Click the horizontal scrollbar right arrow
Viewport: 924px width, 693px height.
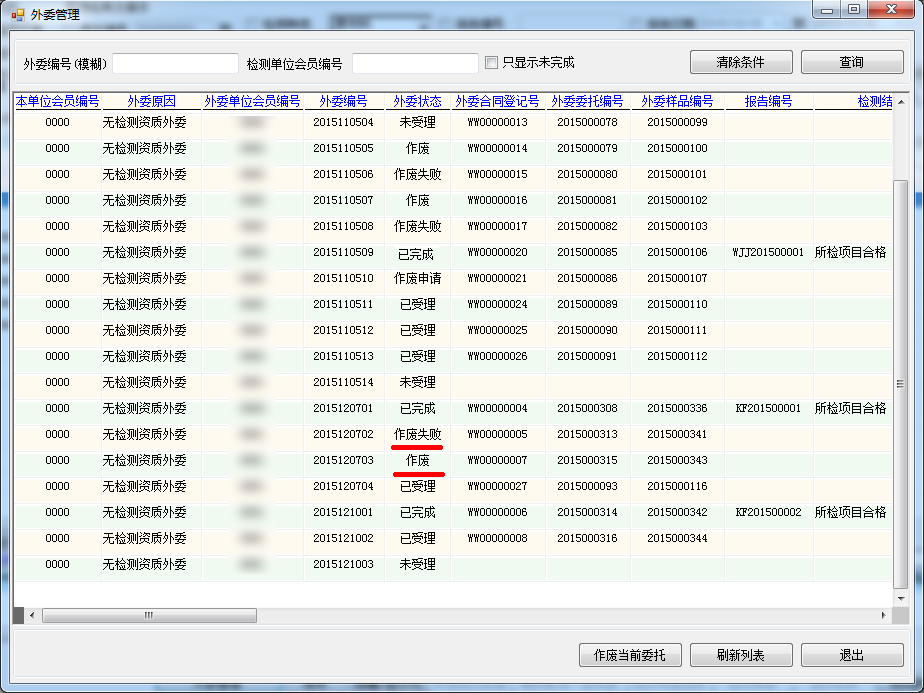click(x=883, y=616)
